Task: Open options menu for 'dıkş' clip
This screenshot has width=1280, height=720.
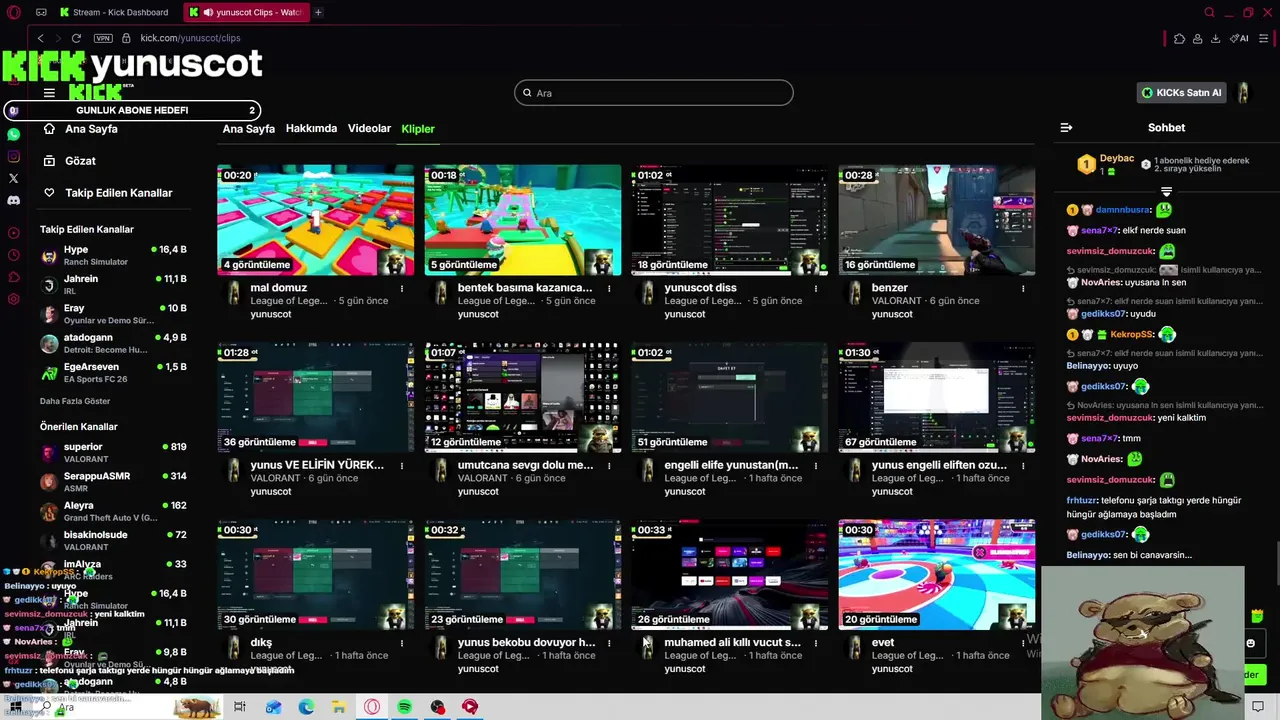Action: [x=402, y=642]
